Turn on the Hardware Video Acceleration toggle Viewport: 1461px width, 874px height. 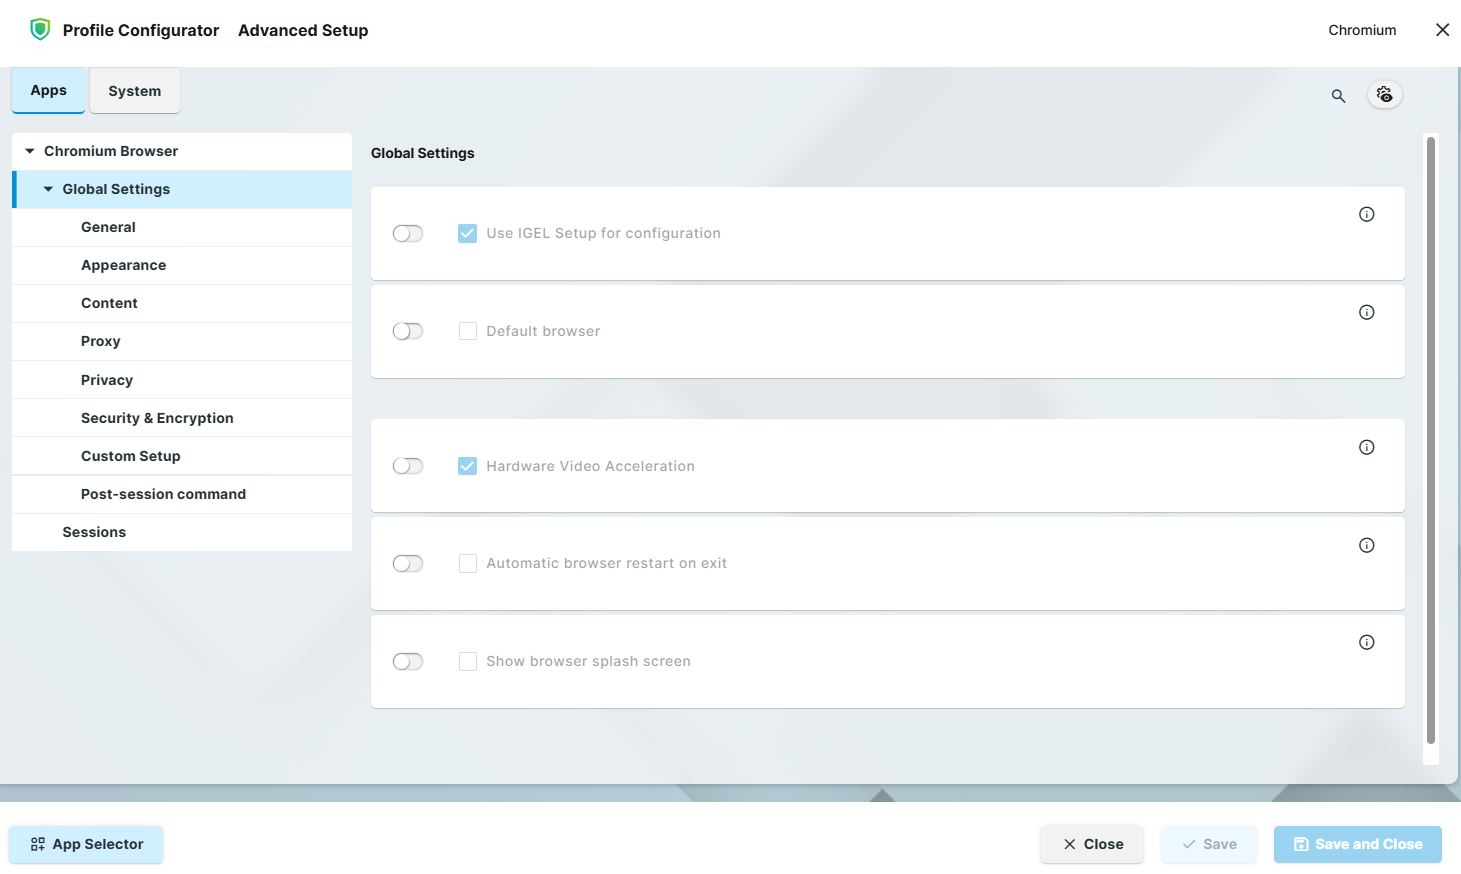[408, 466]
